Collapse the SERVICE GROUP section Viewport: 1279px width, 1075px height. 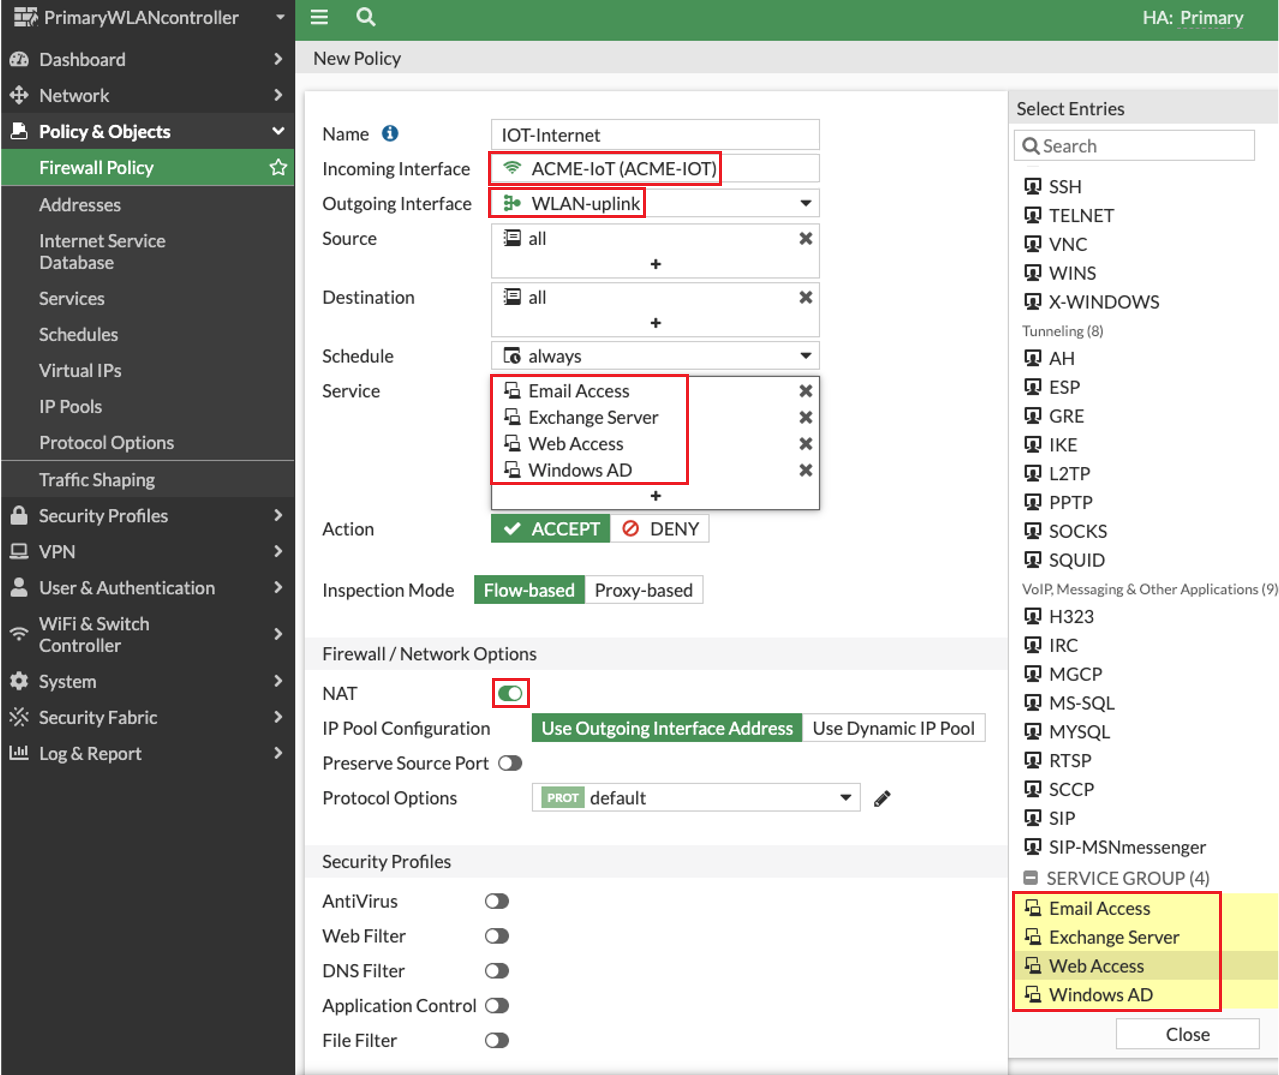1031,878
